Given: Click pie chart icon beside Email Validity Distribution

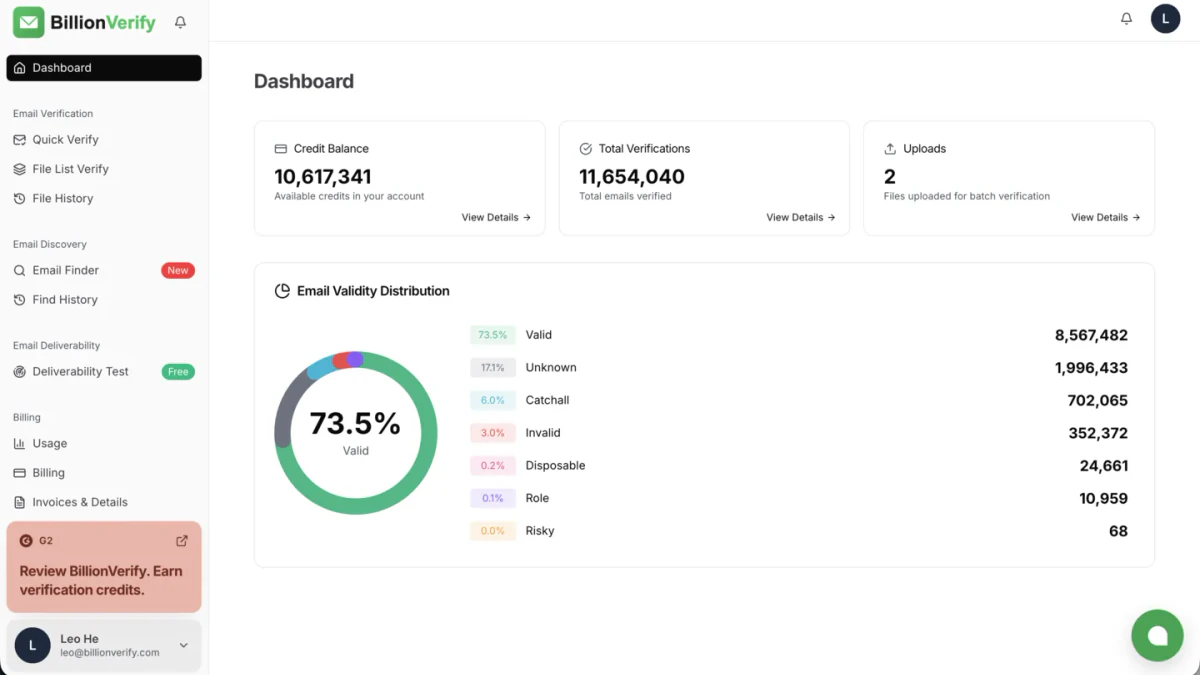Looking at the screenshot, I should pyautogui.click(x=283, y=291).
